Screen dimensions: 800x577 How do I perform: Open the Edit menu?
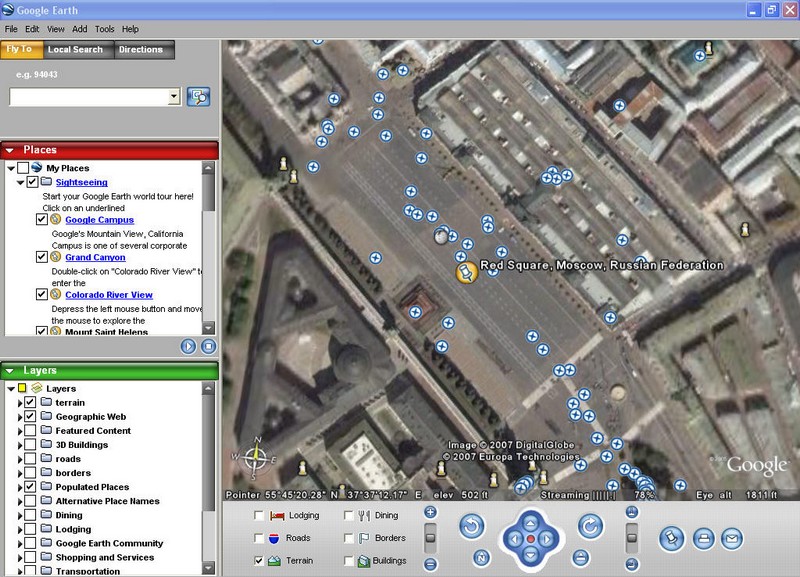(32, 29)
